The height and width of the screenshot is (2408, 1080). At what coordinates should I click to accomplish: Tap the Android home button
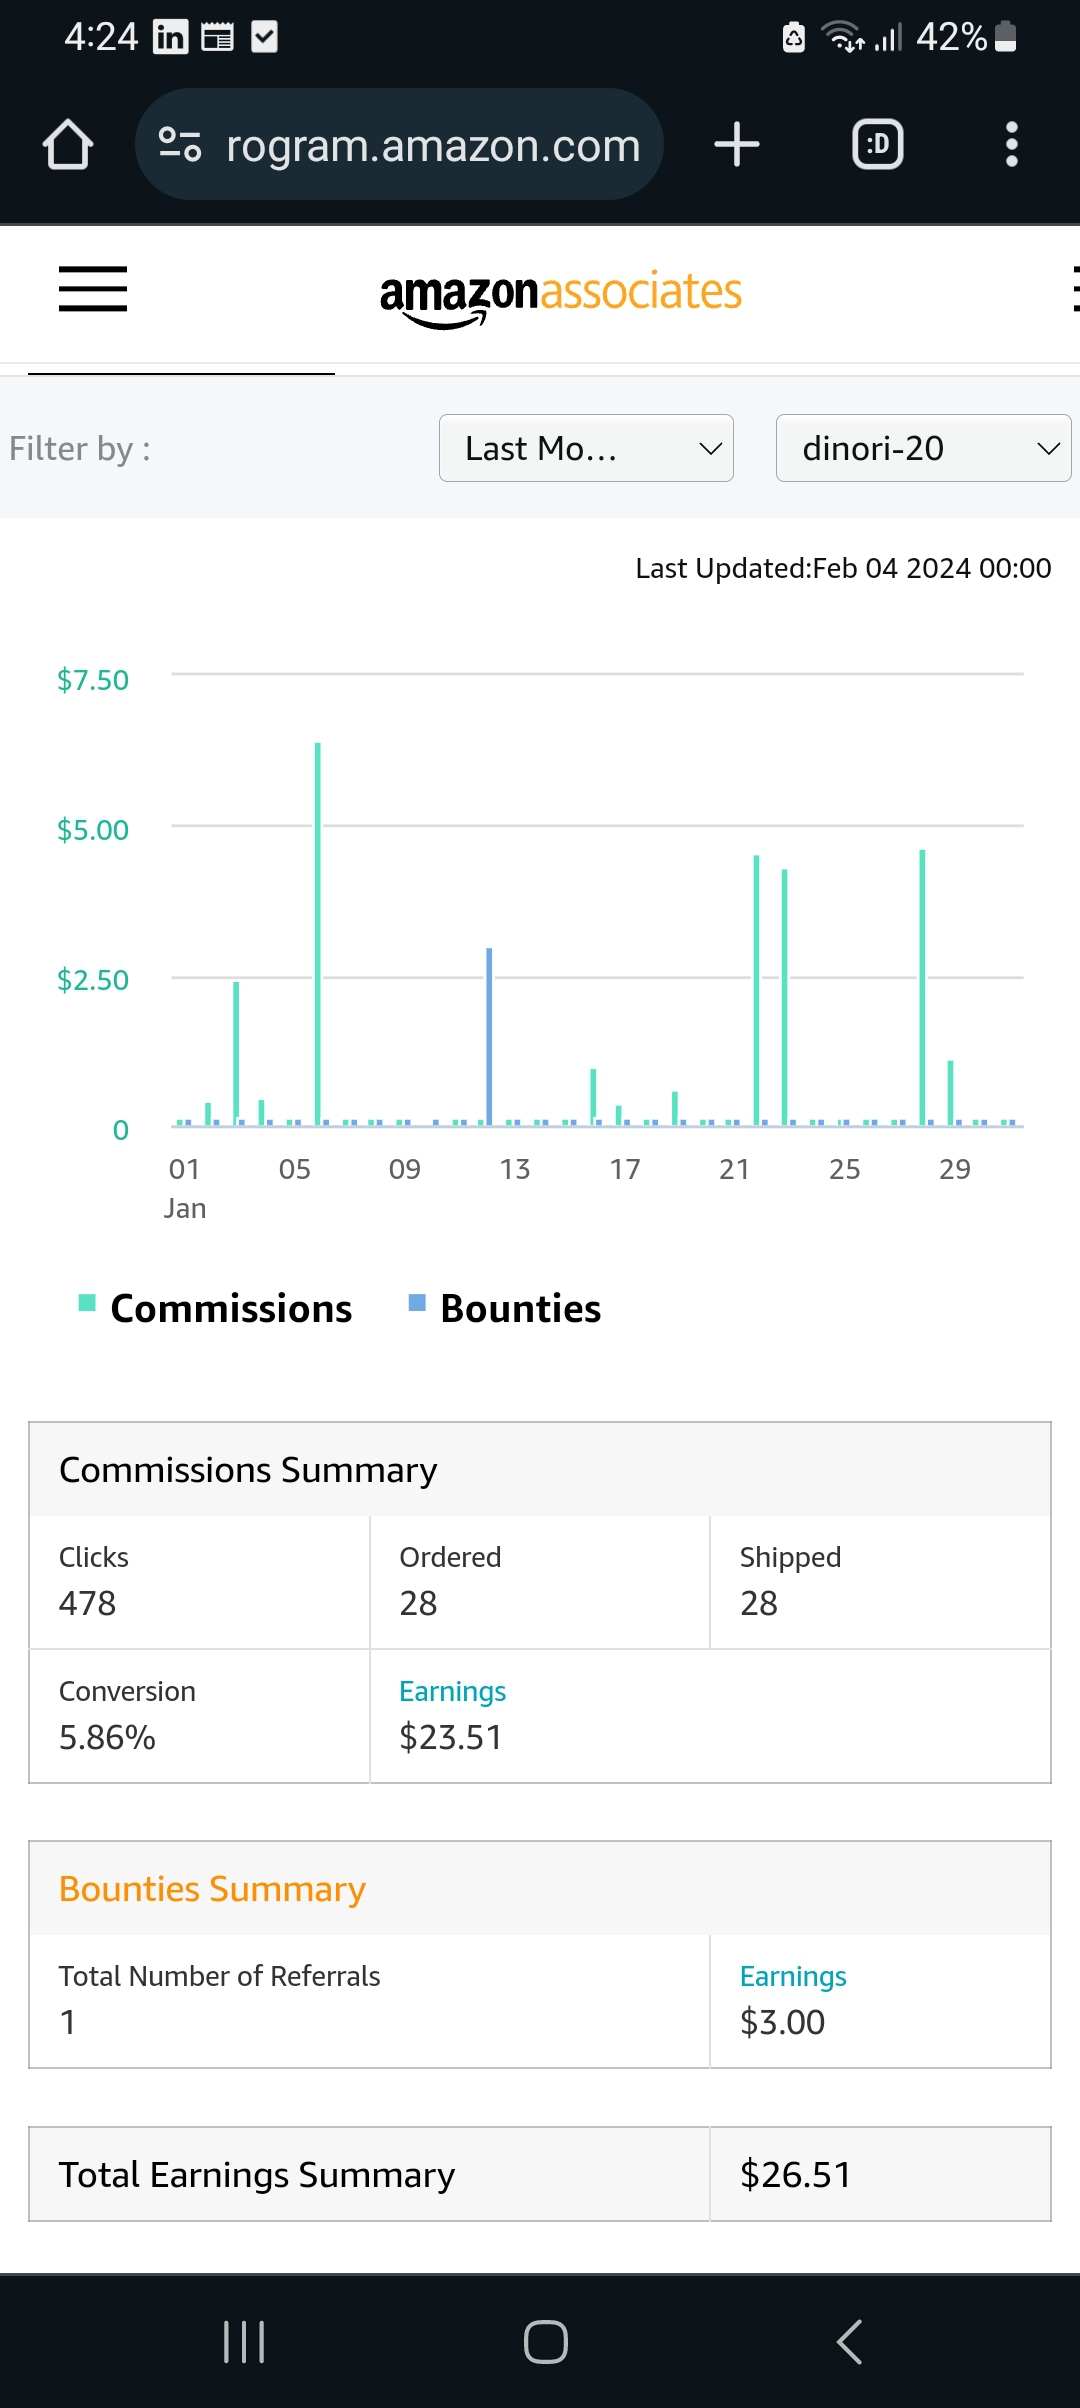(546, 2341)
